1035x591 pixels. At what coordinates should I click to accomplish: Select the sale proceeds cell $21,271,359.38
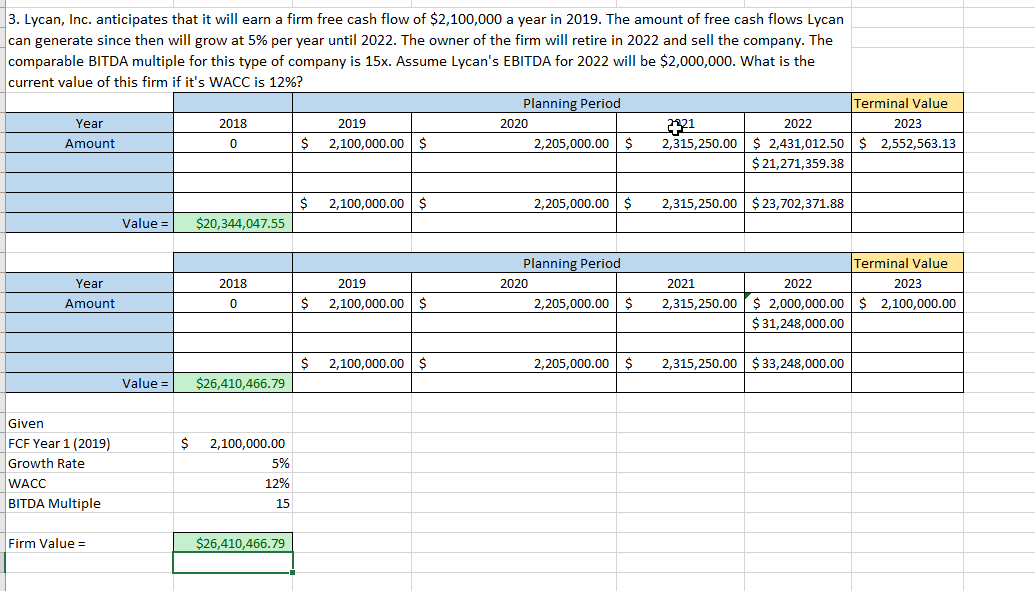800,163
